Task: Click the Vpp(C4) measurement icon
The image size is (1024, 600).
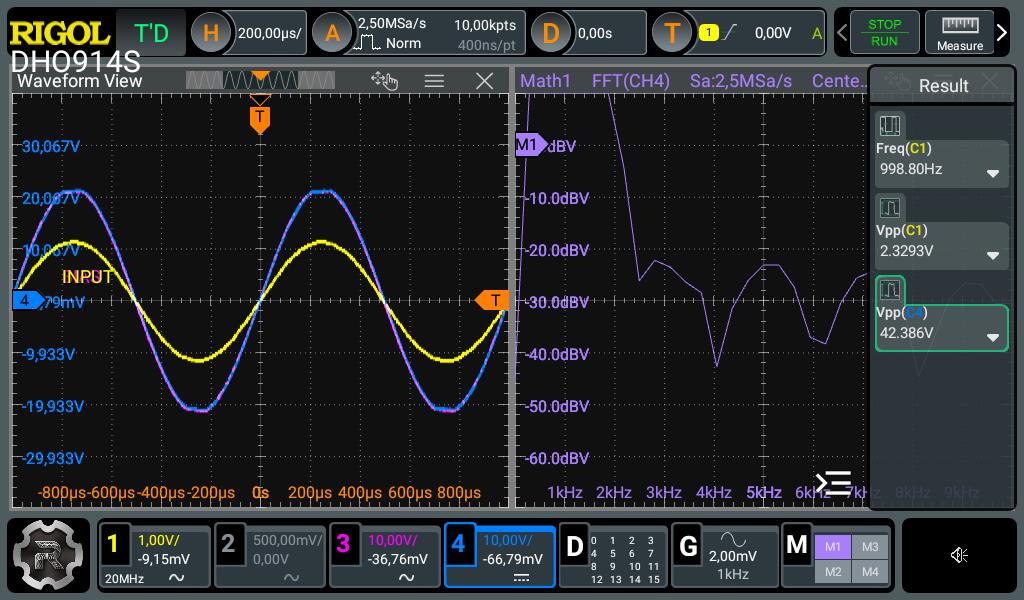Action: point(889,289)
